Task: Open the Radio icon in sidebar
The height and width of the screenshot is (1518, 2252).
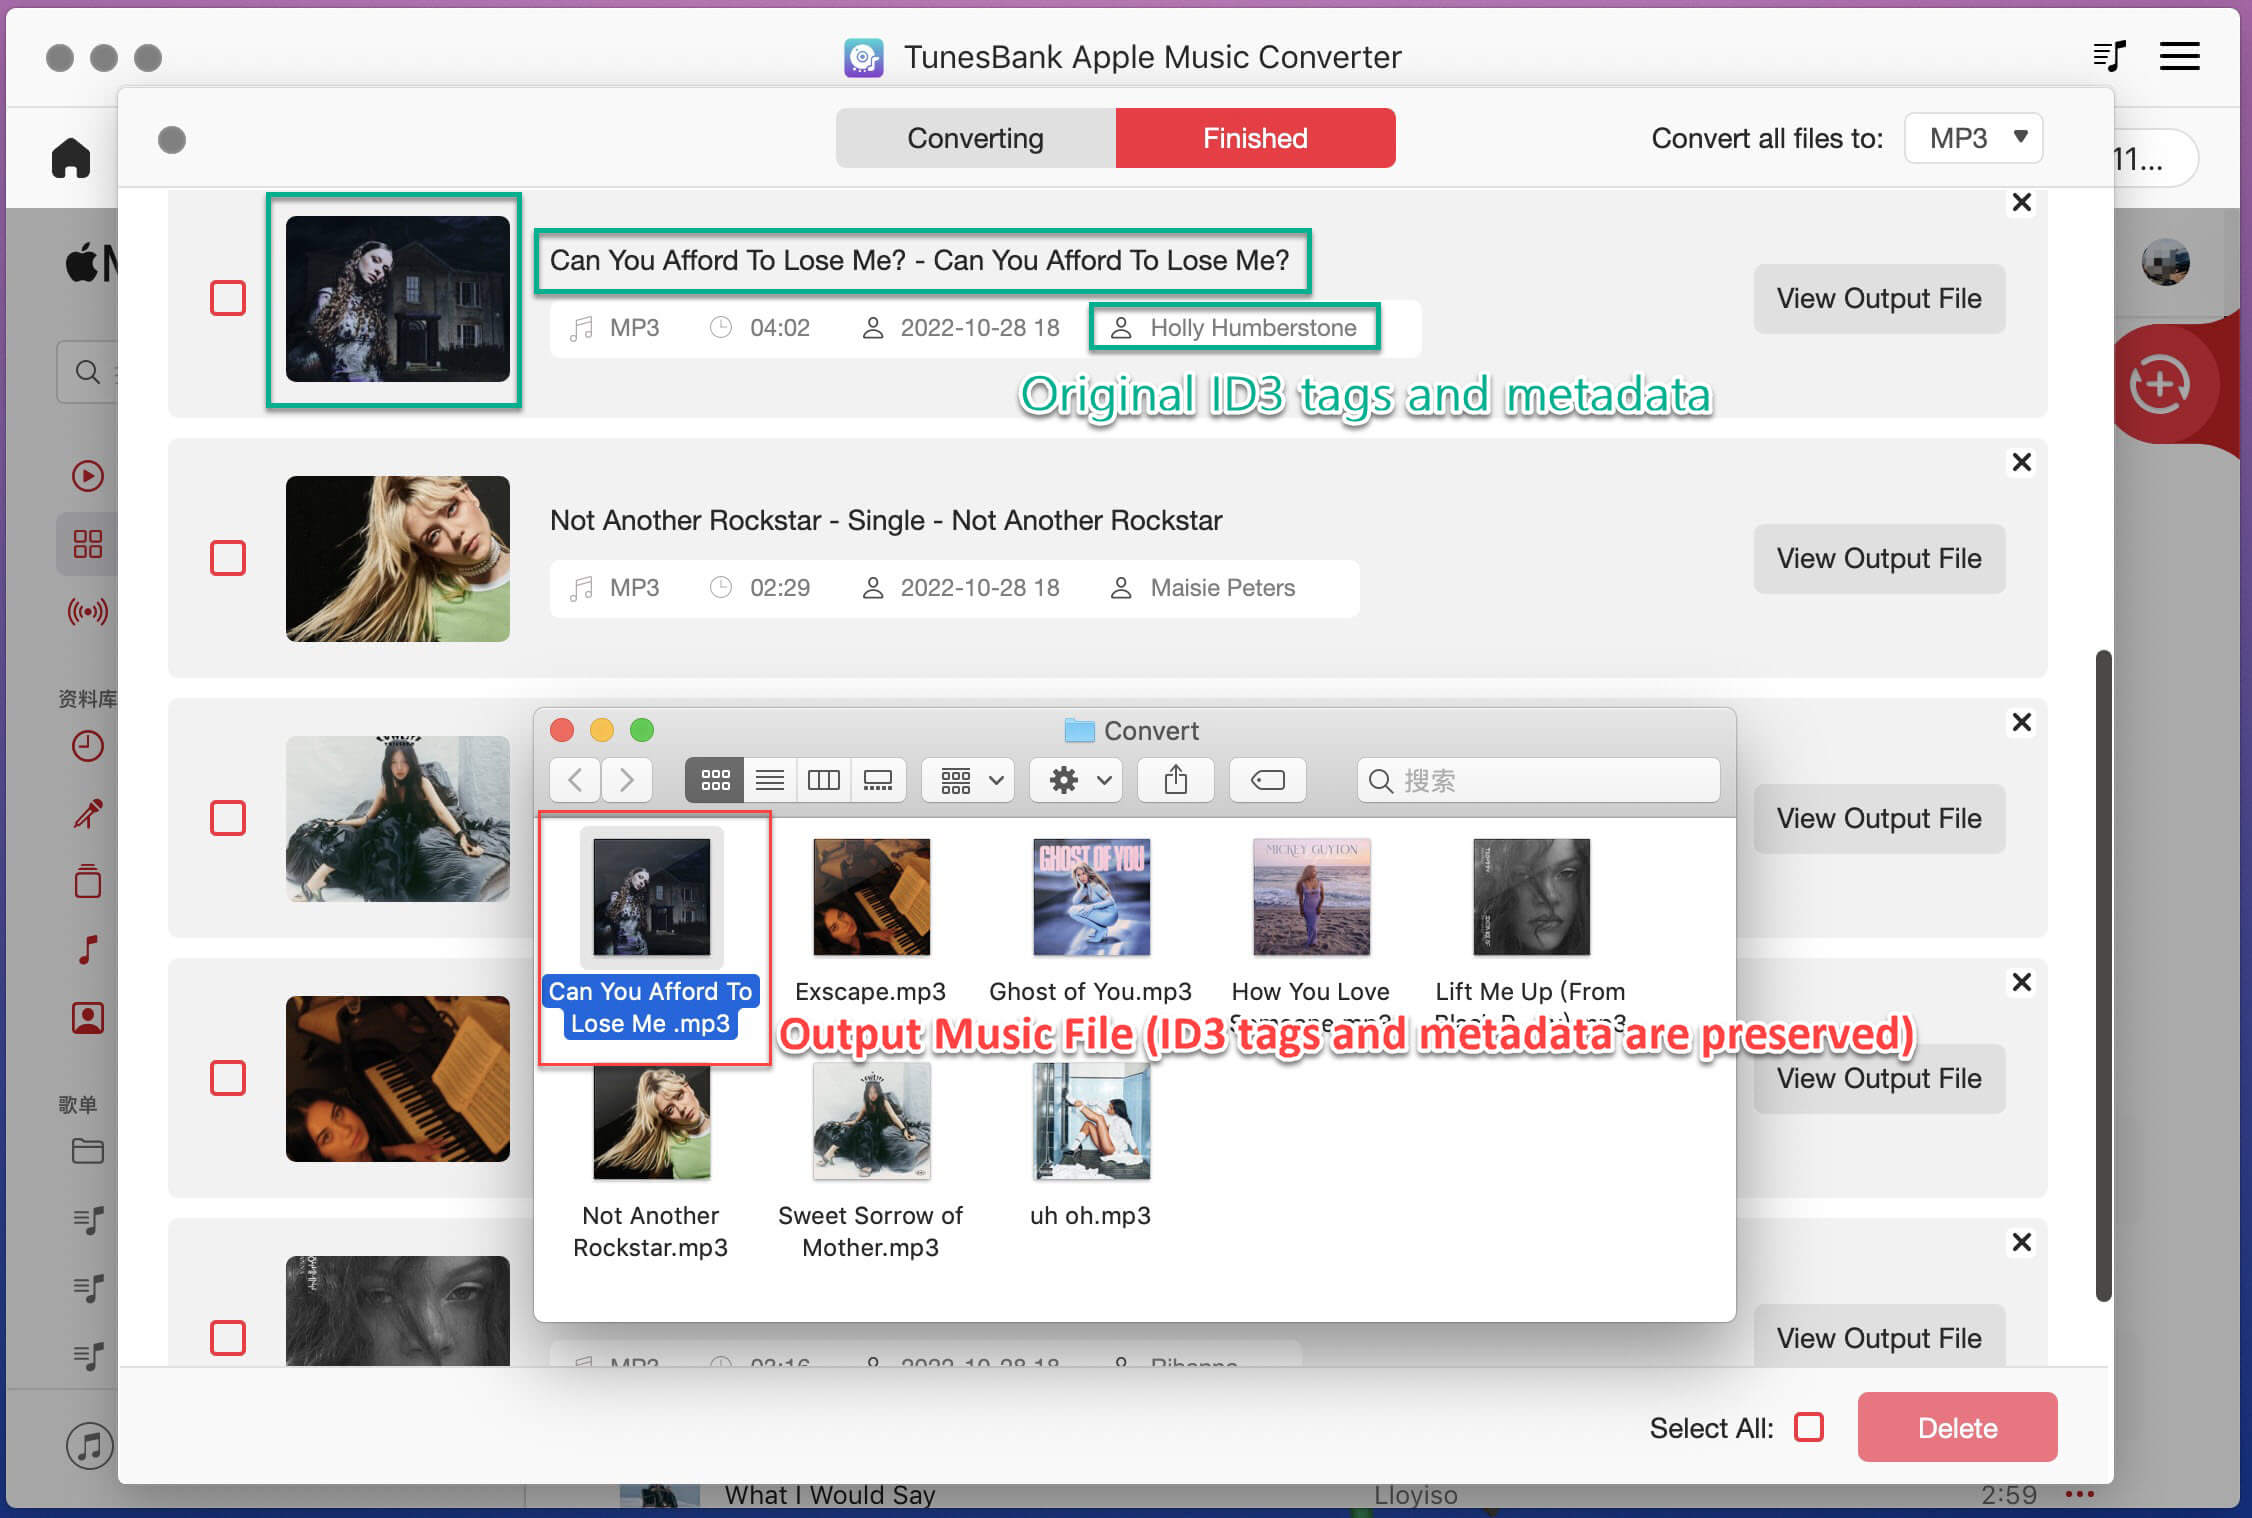Action: (88, 611)
